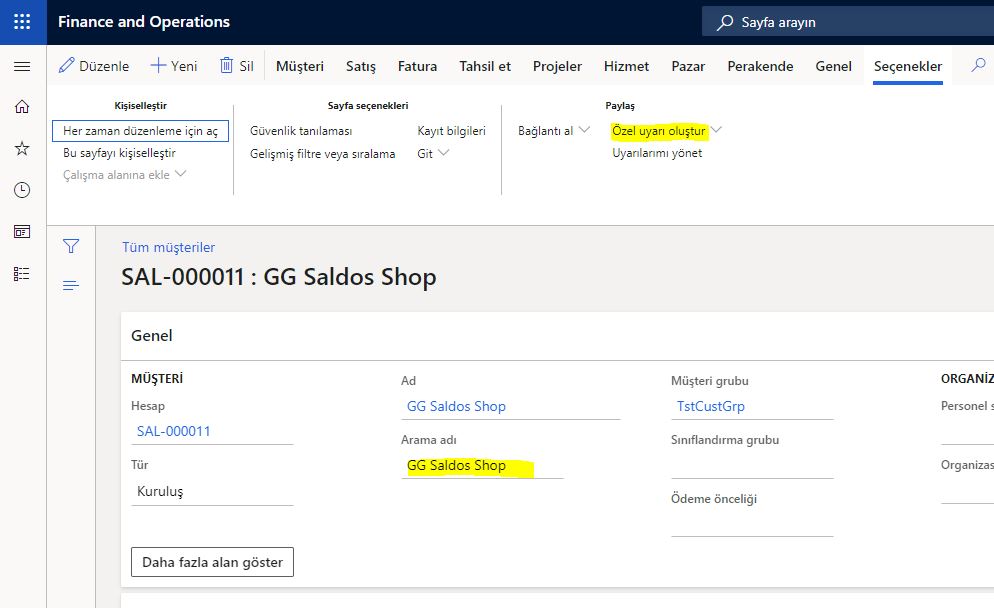Click Düzenle pencil edit button
This screenshot has width=994, height=608.
pos(94,66)
